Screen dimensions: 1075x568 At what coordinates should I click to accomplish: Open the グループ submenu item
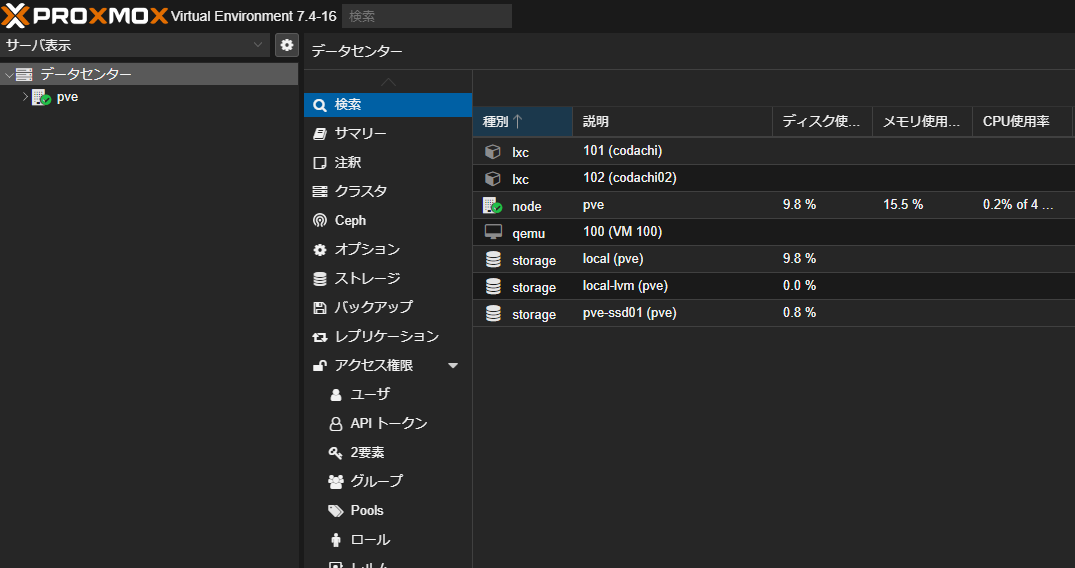(x=388, y=482)
